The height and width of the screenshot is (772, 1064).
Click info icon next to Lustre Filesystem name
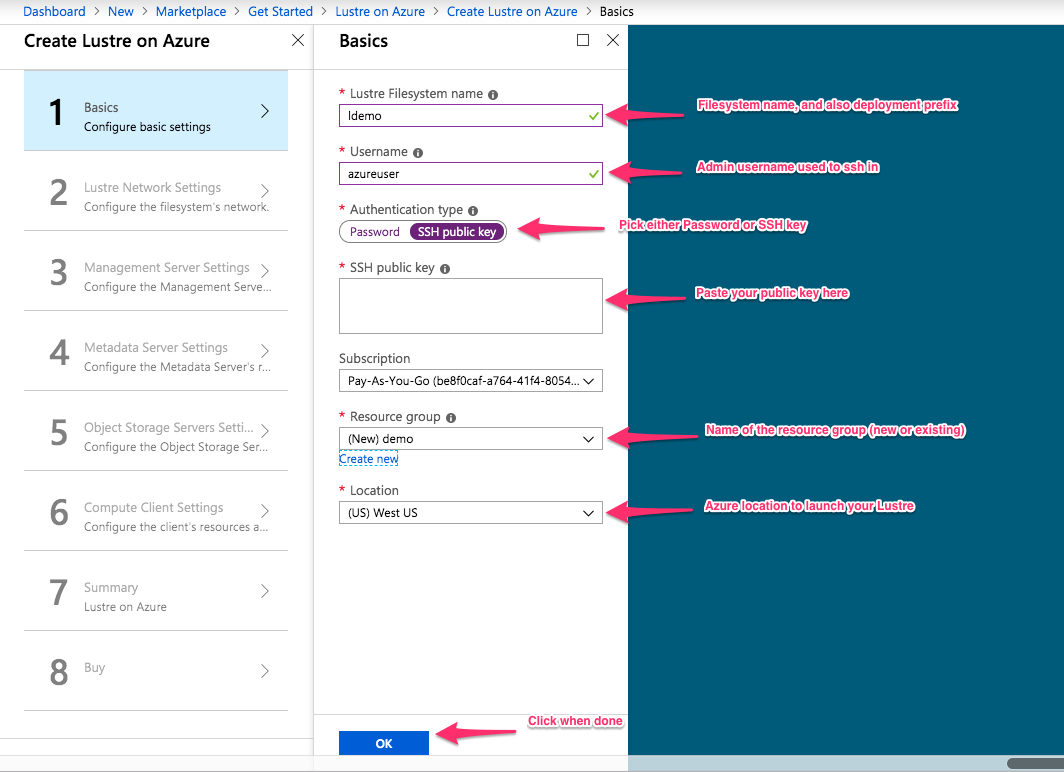point(493,95)
